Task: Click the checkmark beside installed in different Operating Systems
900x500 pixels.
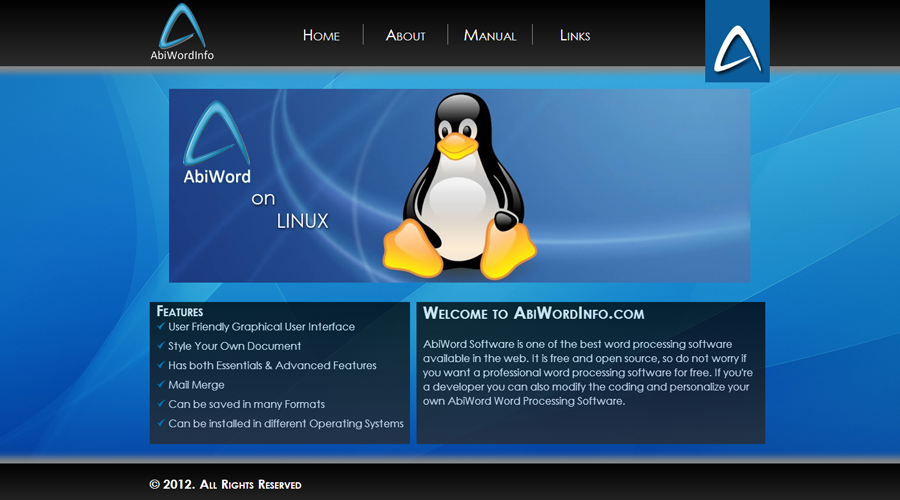Action: pos(161,423)
